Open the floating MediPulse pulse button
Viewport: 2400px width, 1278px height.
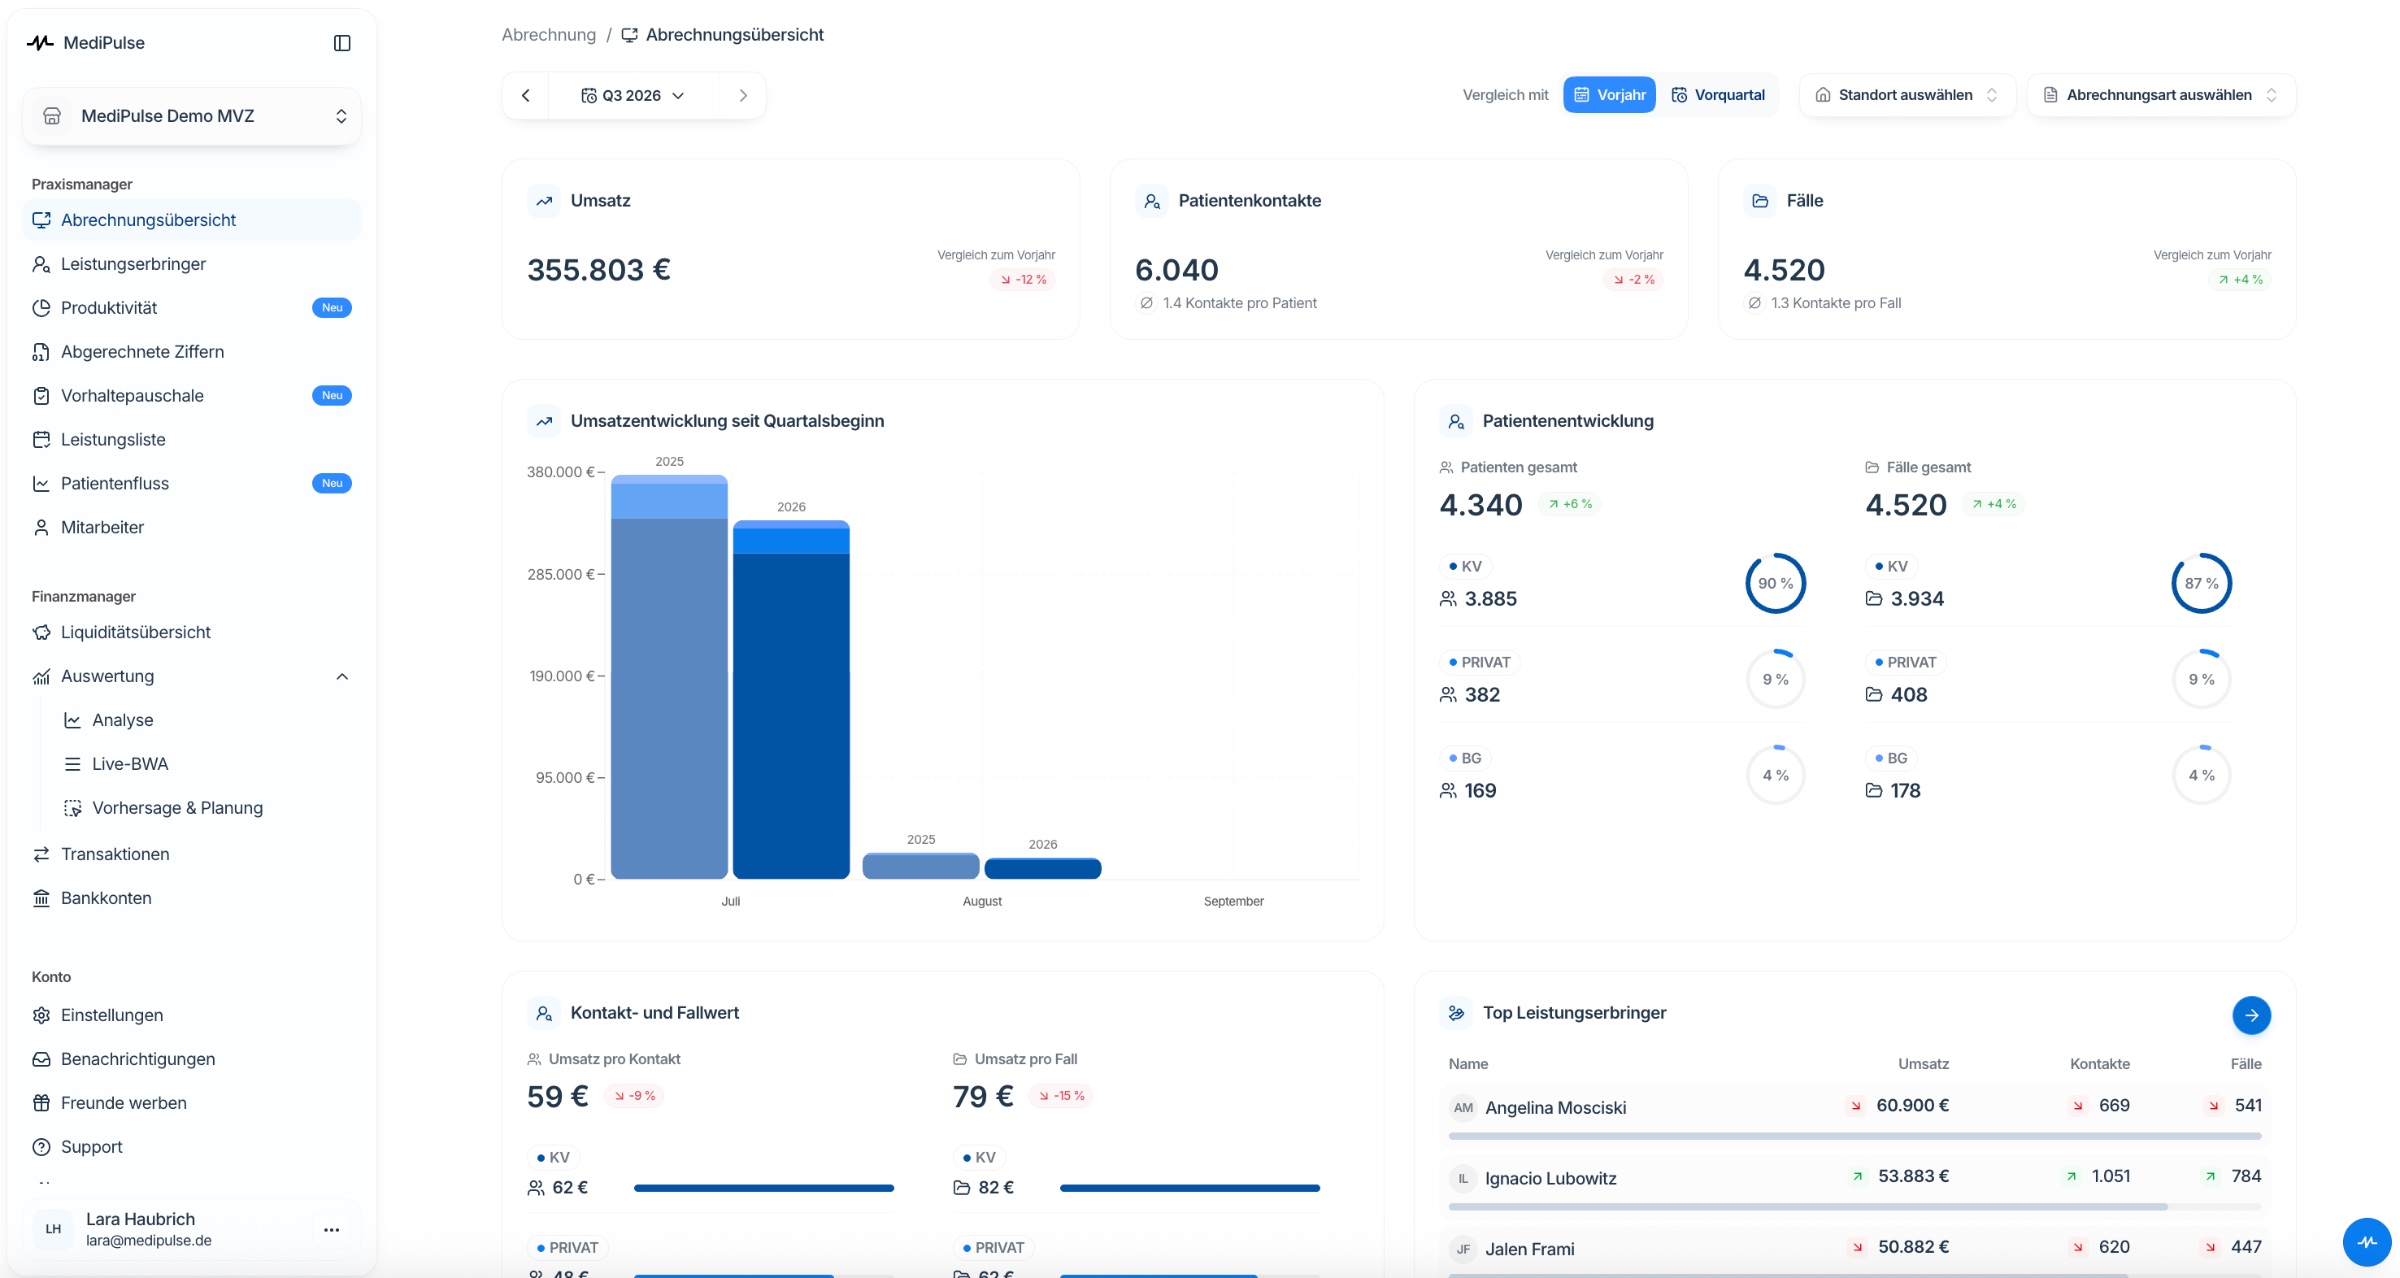tap(2367, 1242)
